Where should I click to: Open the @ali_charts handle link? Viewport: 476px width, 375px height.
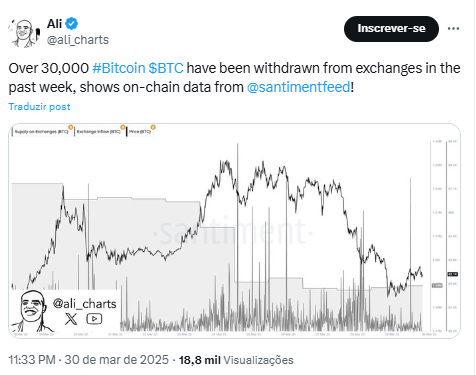click(x=78, y=40)
